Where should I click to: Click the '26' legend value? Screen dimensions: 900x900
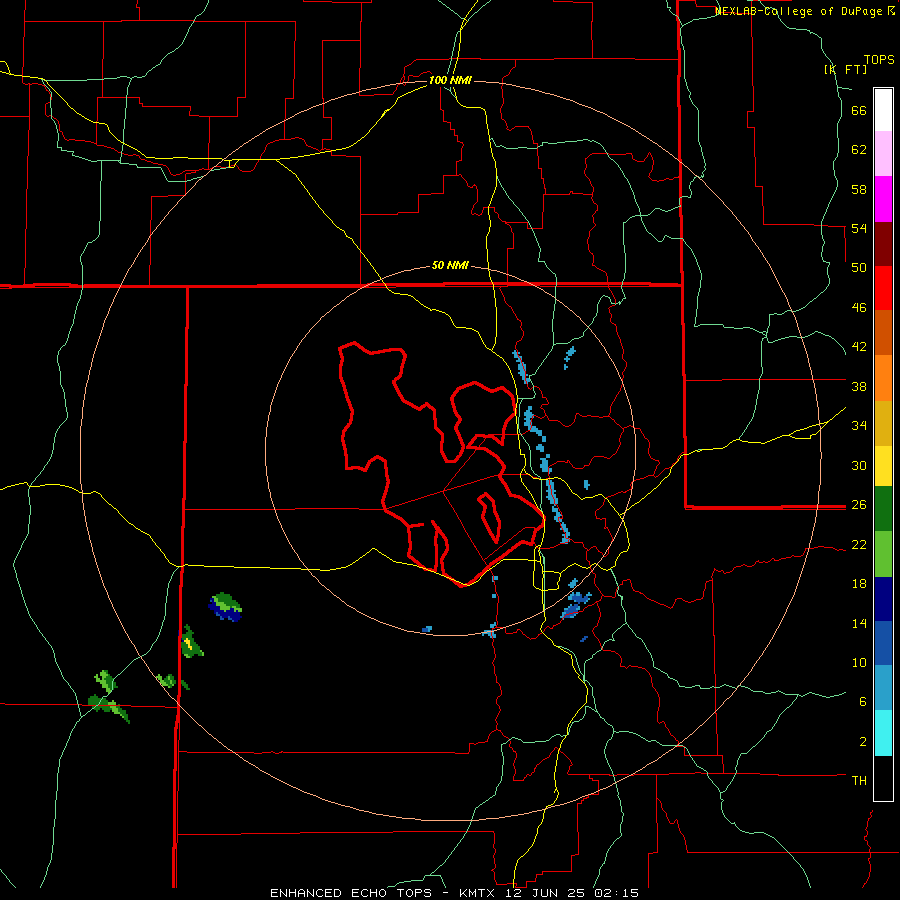859,505
